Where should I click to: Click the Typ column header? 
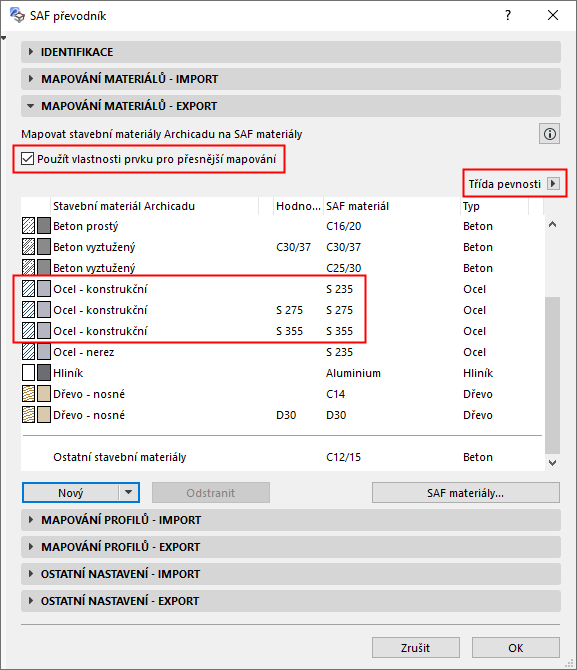click(495, 206)
